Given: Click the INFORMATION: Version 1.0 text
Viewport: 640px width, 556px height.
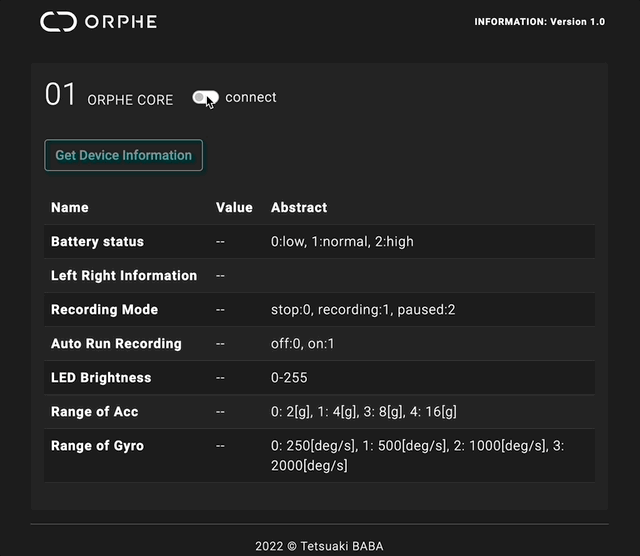Looking at the screenshot, I should coord(539,22).
